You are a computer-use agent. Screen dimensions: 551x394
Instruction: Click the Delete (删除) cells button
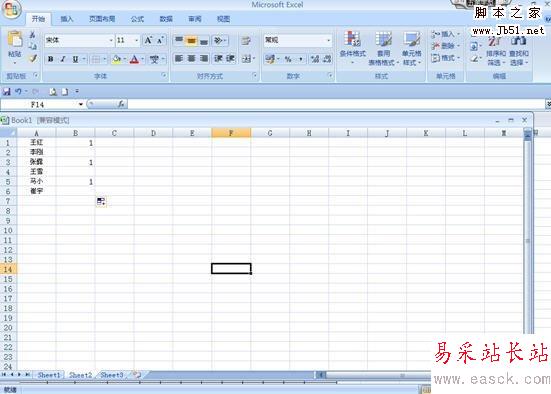coord(446,46)
